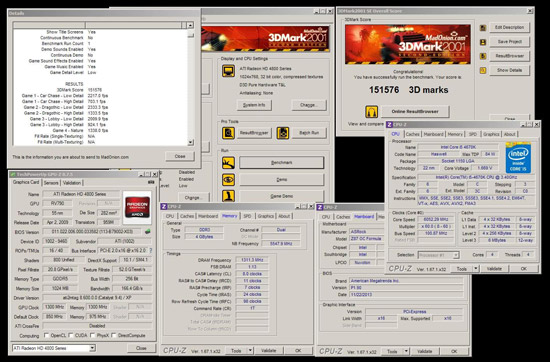Click the Save Project disk icon
The height and width of the screenshot is (362, 550).
click(483, 42)
